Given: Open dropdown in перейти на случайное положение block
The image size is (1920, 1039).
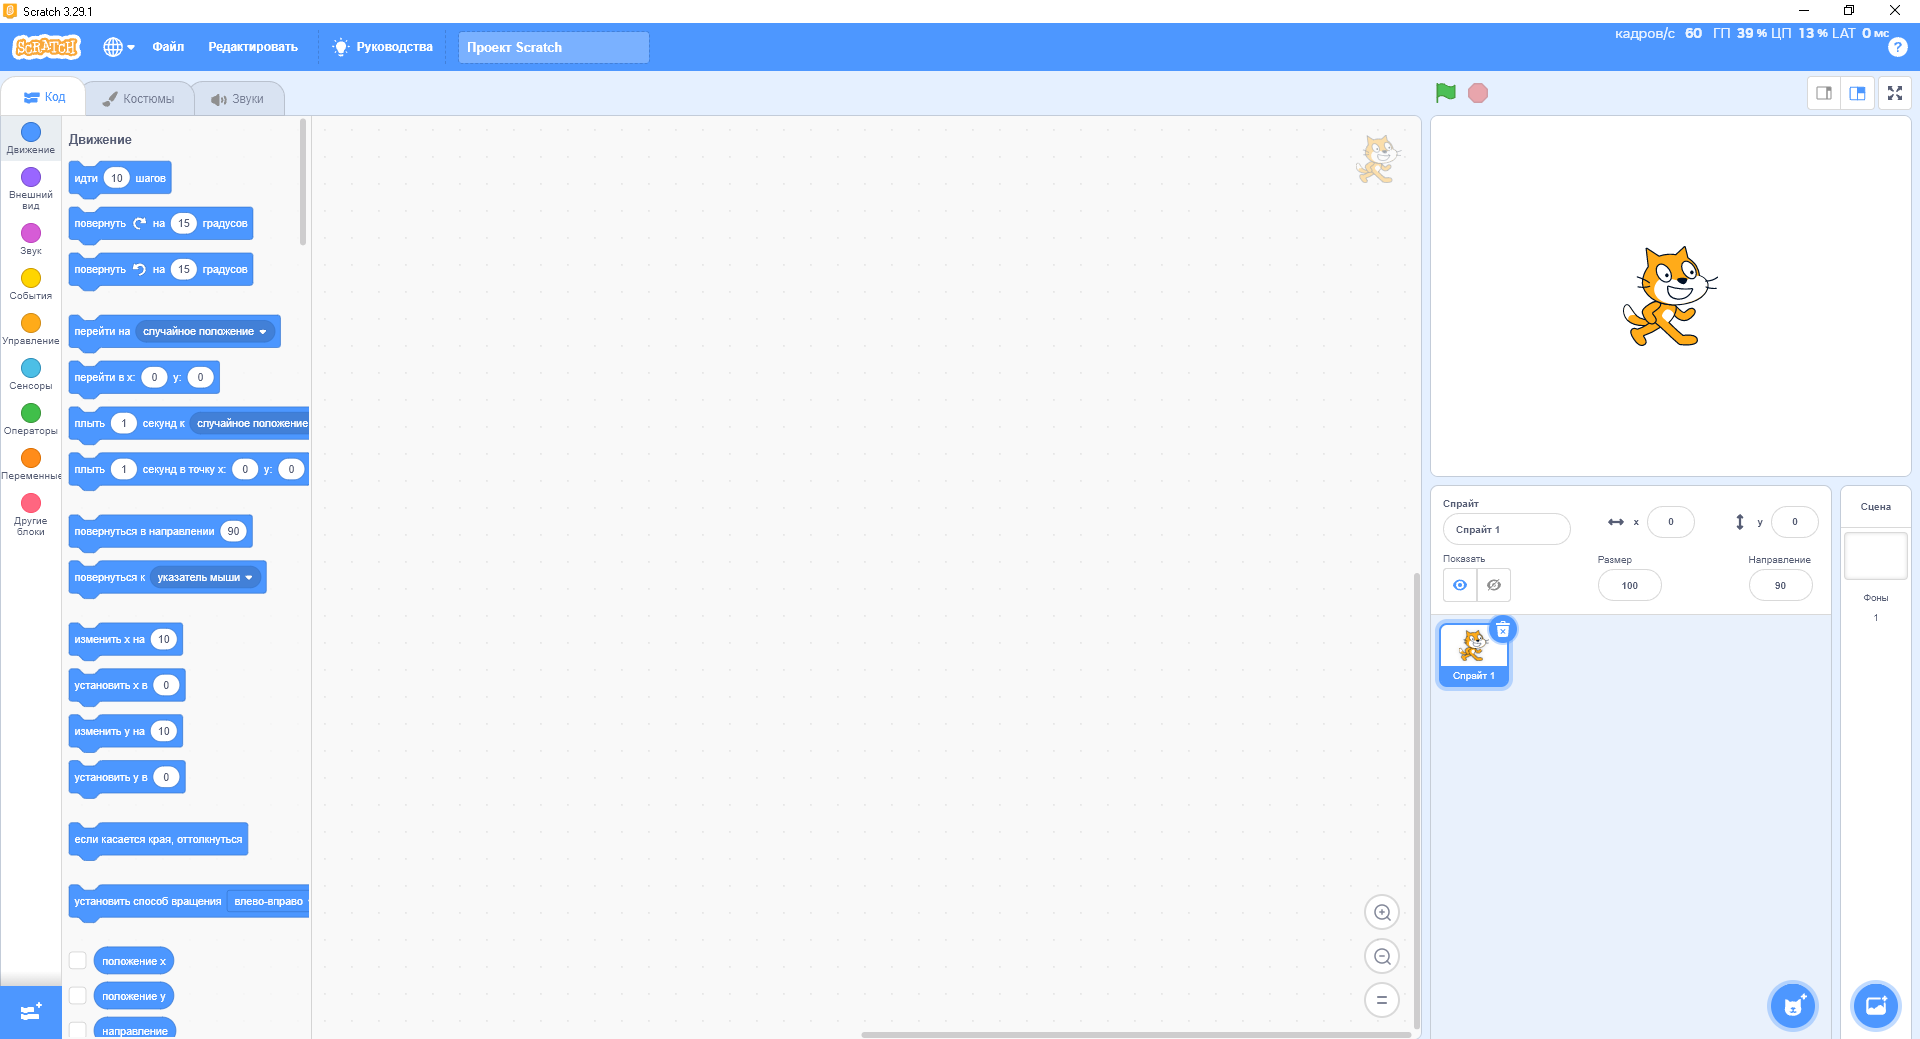Looking at the screenshot, I should 205,332.
